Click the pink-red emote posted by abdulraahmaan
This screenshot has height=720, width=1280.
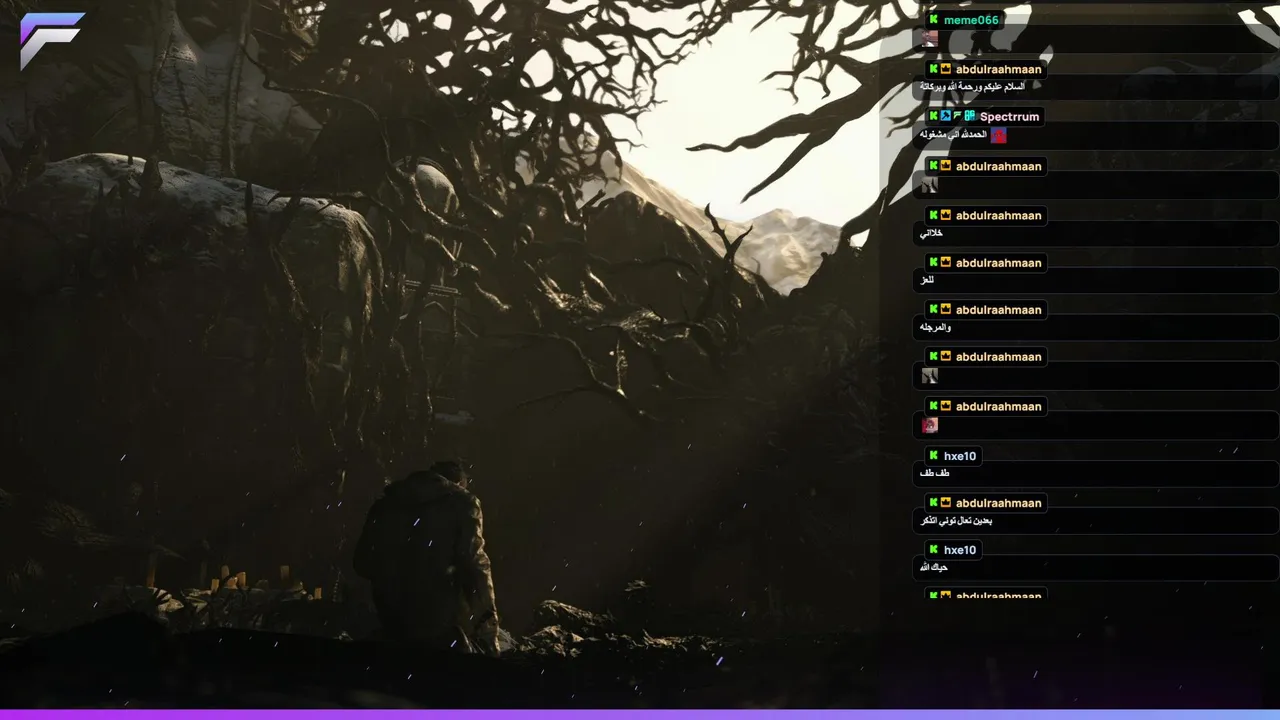click(930, 425)
